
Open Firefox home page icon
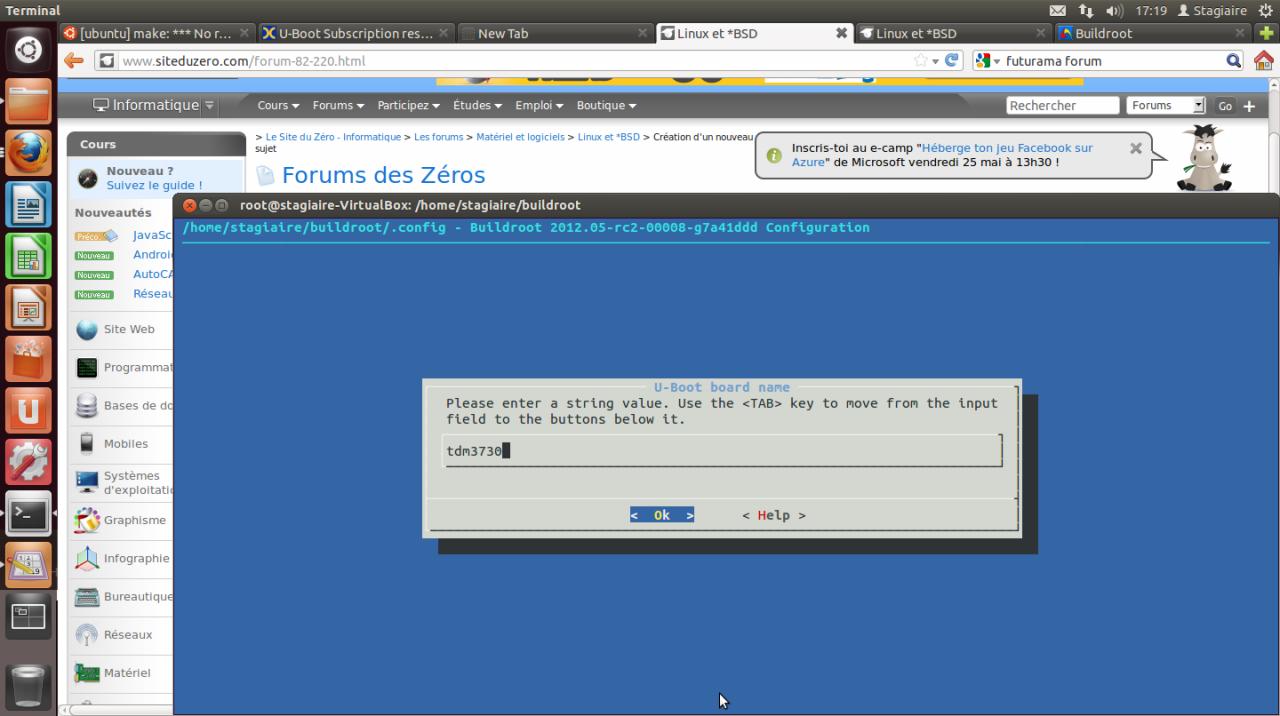click(1264, 60)
